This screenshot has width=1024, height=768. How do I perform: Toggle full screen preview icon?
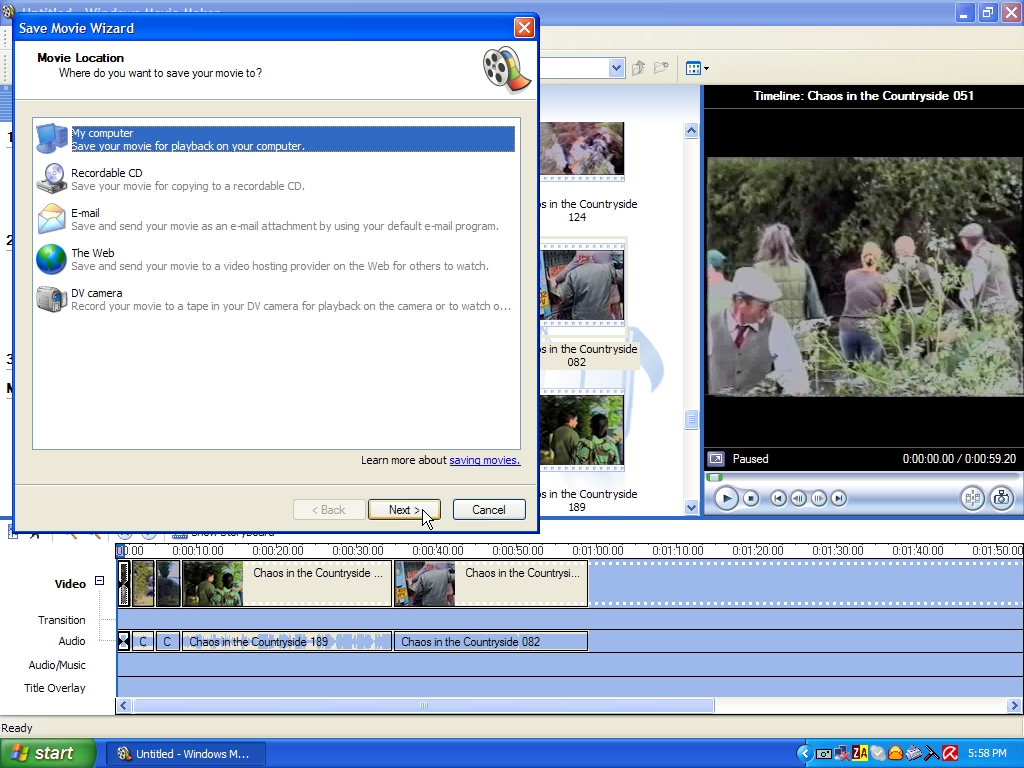point(716,459)
